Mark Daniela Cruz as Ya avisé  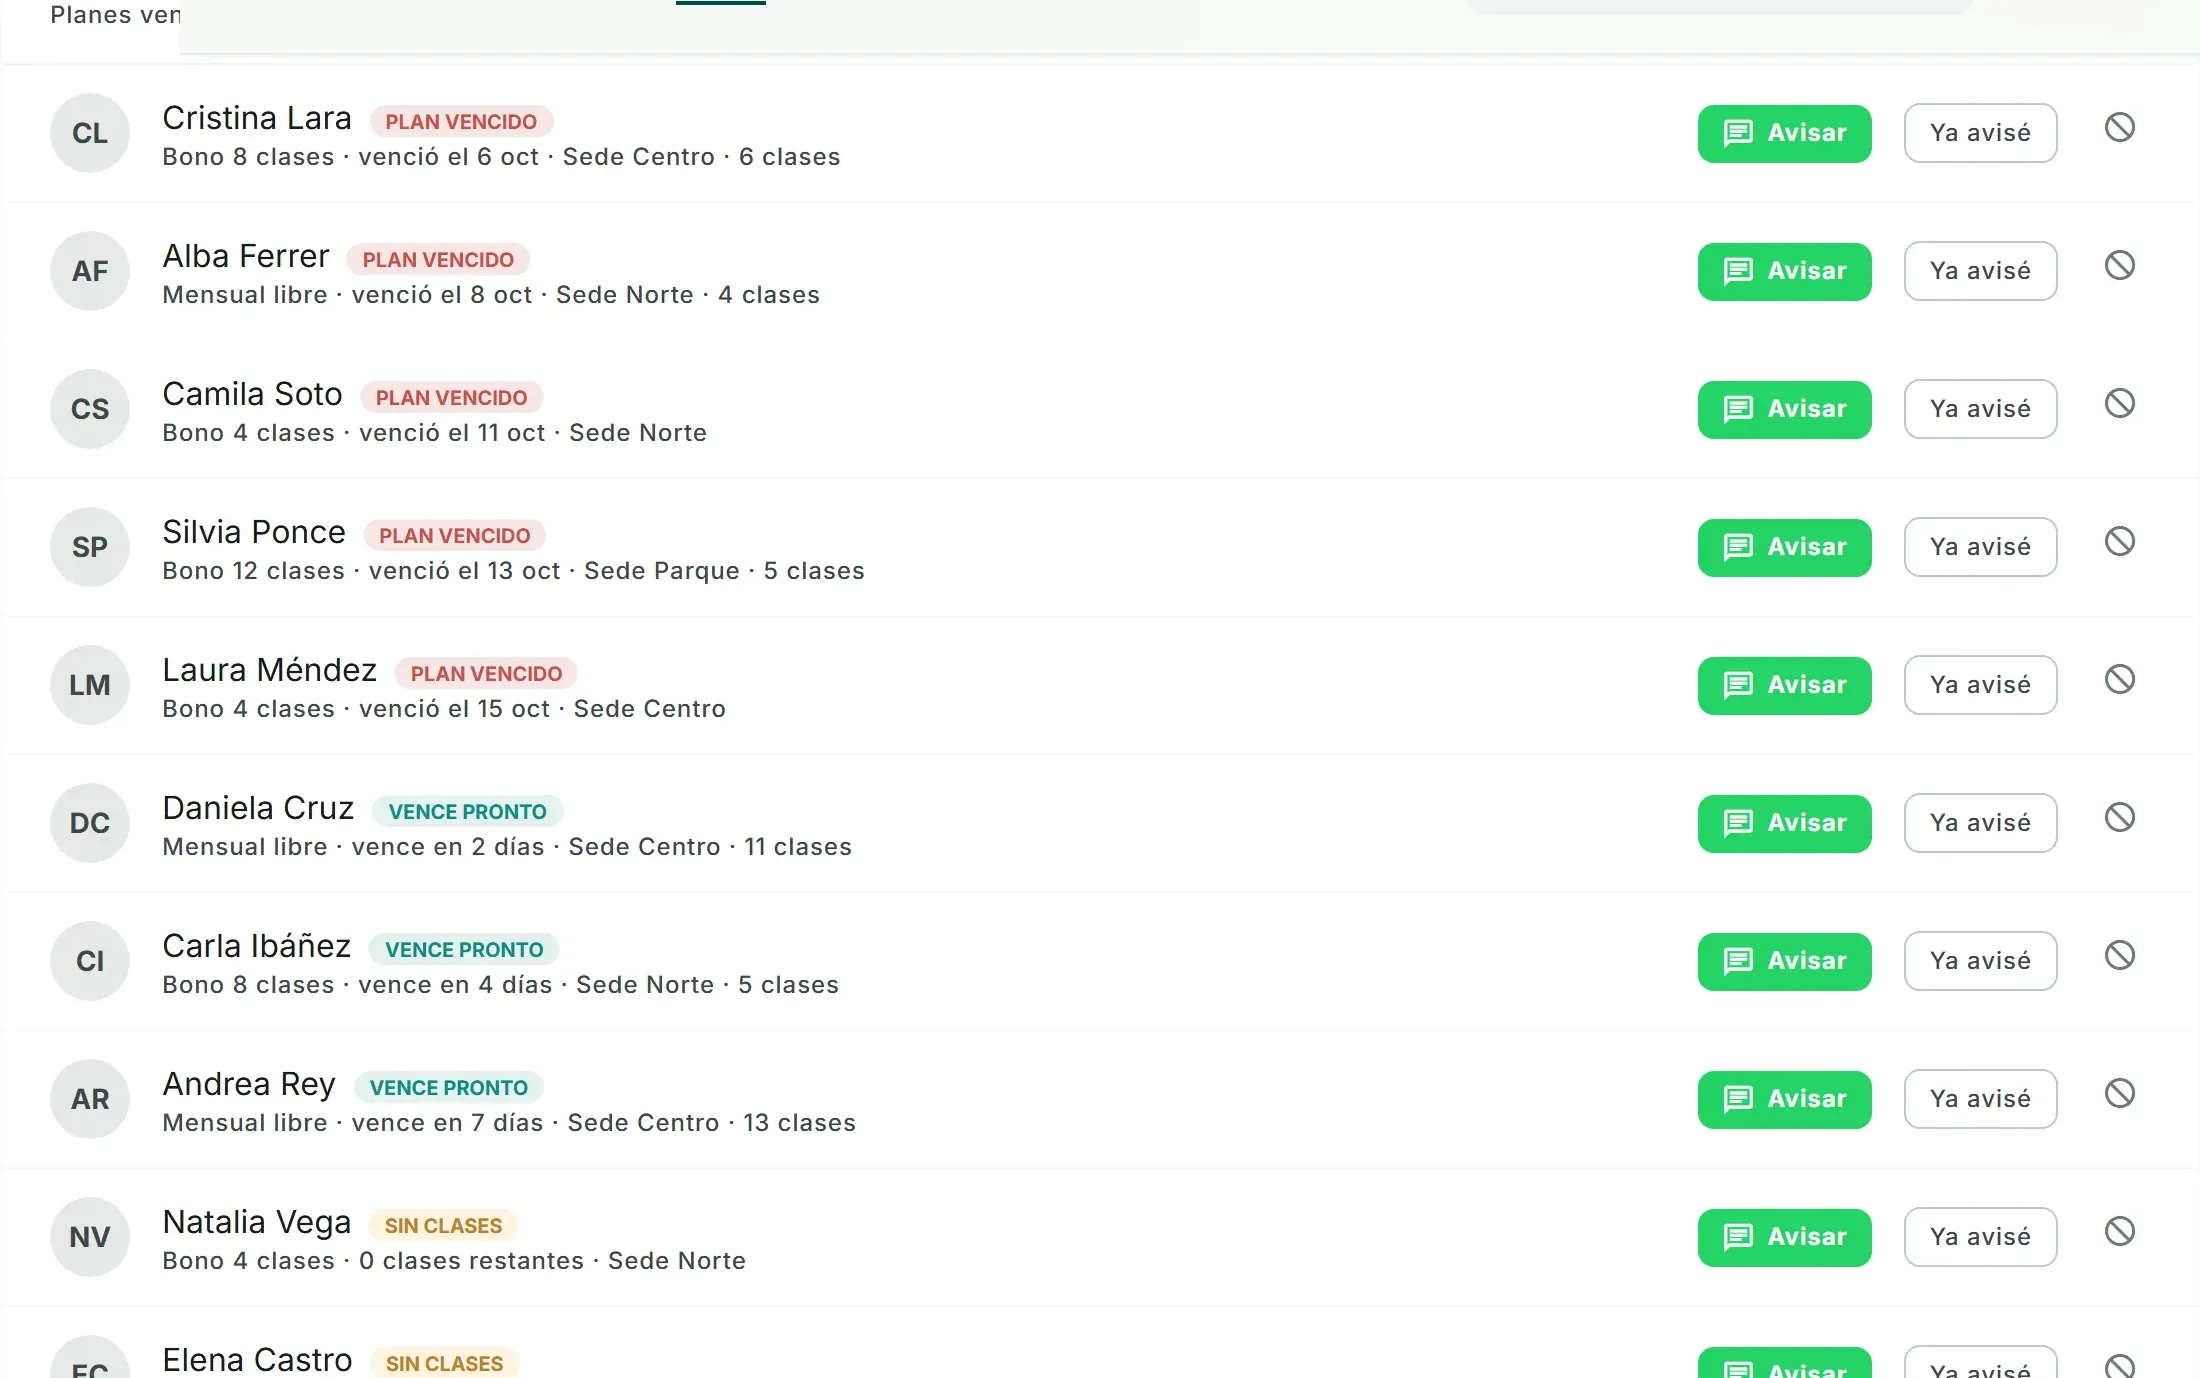tap(1980, 823)
